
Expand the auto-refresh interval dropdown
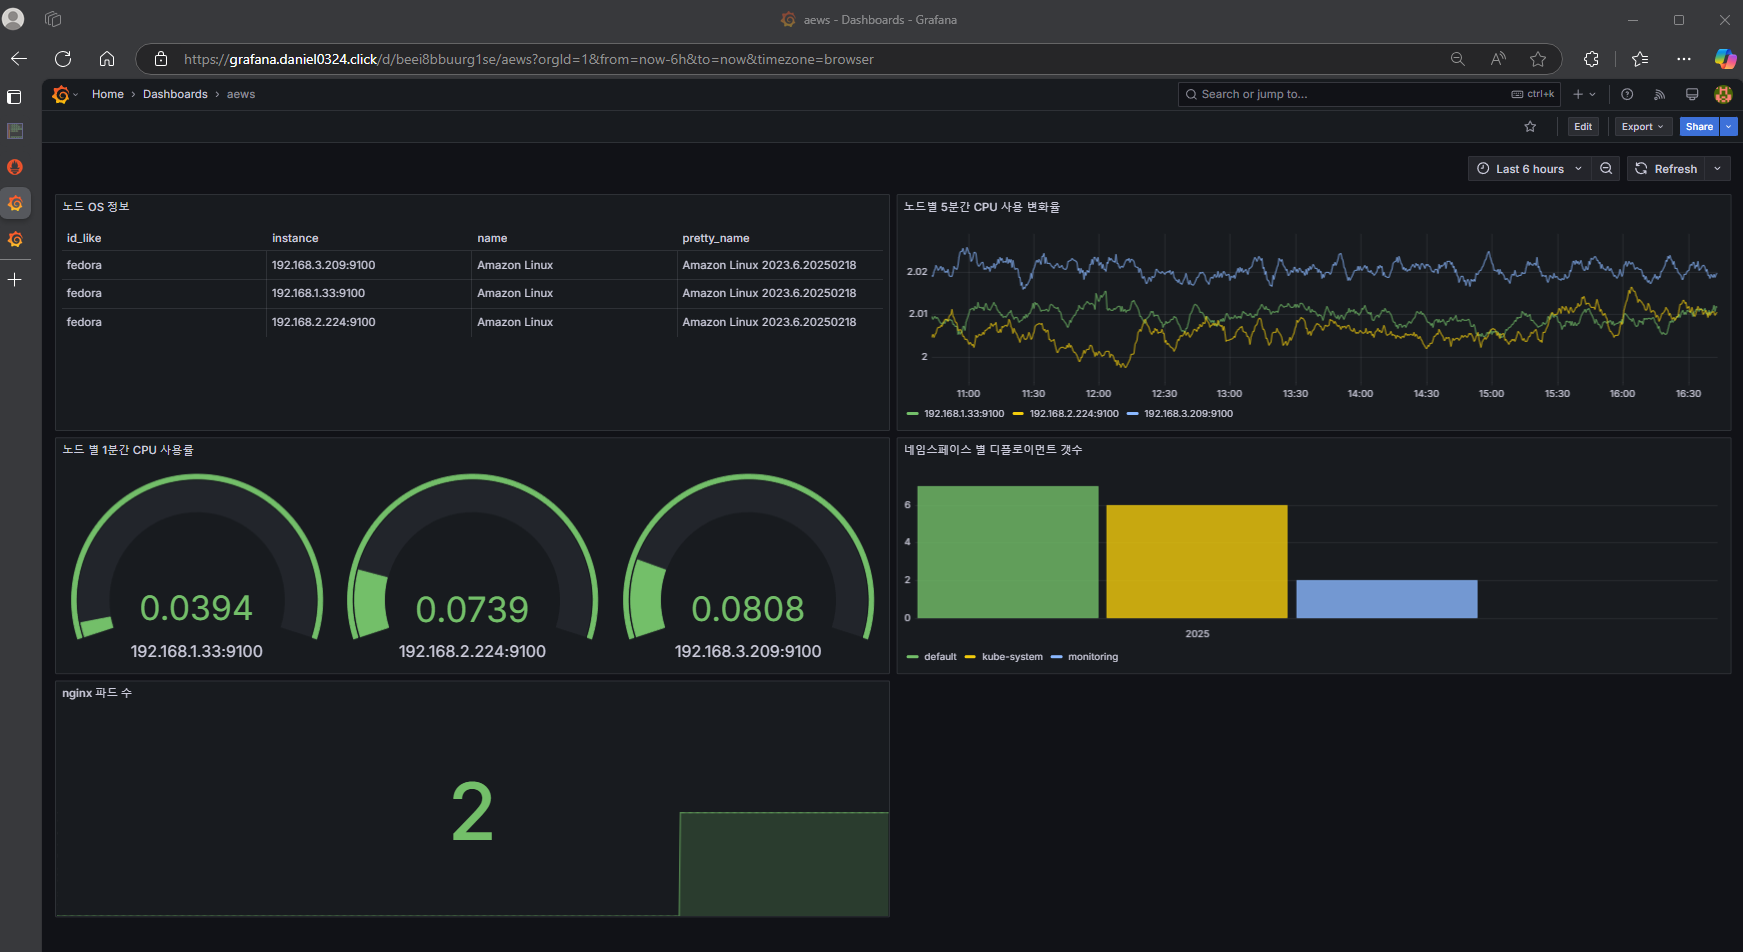pos(1718,169)
